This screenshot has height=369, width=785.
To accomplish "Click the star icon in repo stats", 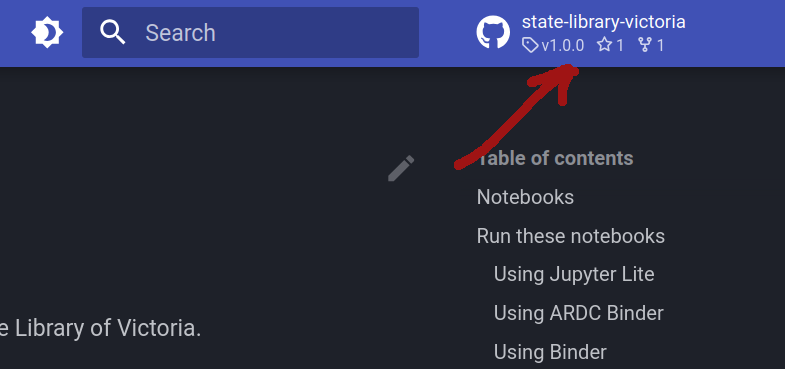I will point(605,46).
